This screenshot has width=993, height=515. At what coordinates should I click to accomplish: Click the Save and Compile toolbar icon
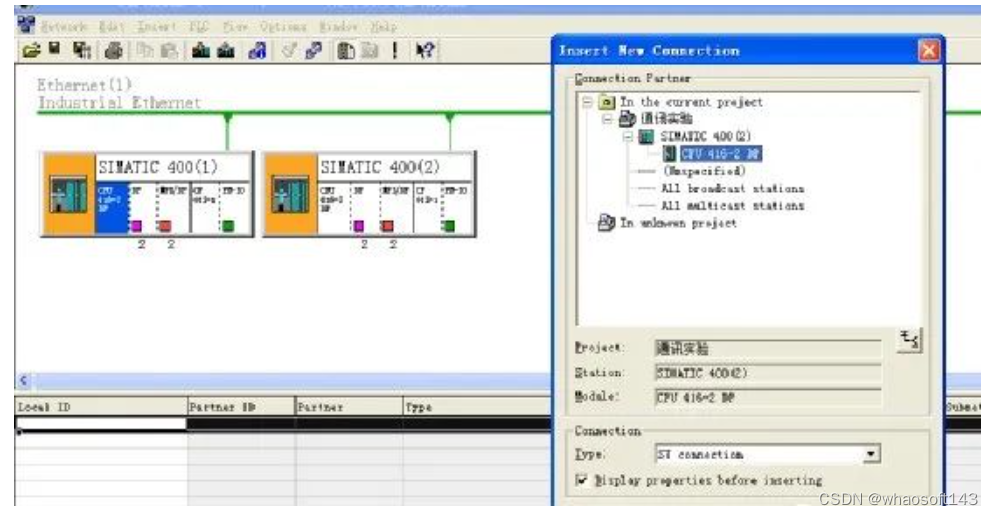pos(82,50)
